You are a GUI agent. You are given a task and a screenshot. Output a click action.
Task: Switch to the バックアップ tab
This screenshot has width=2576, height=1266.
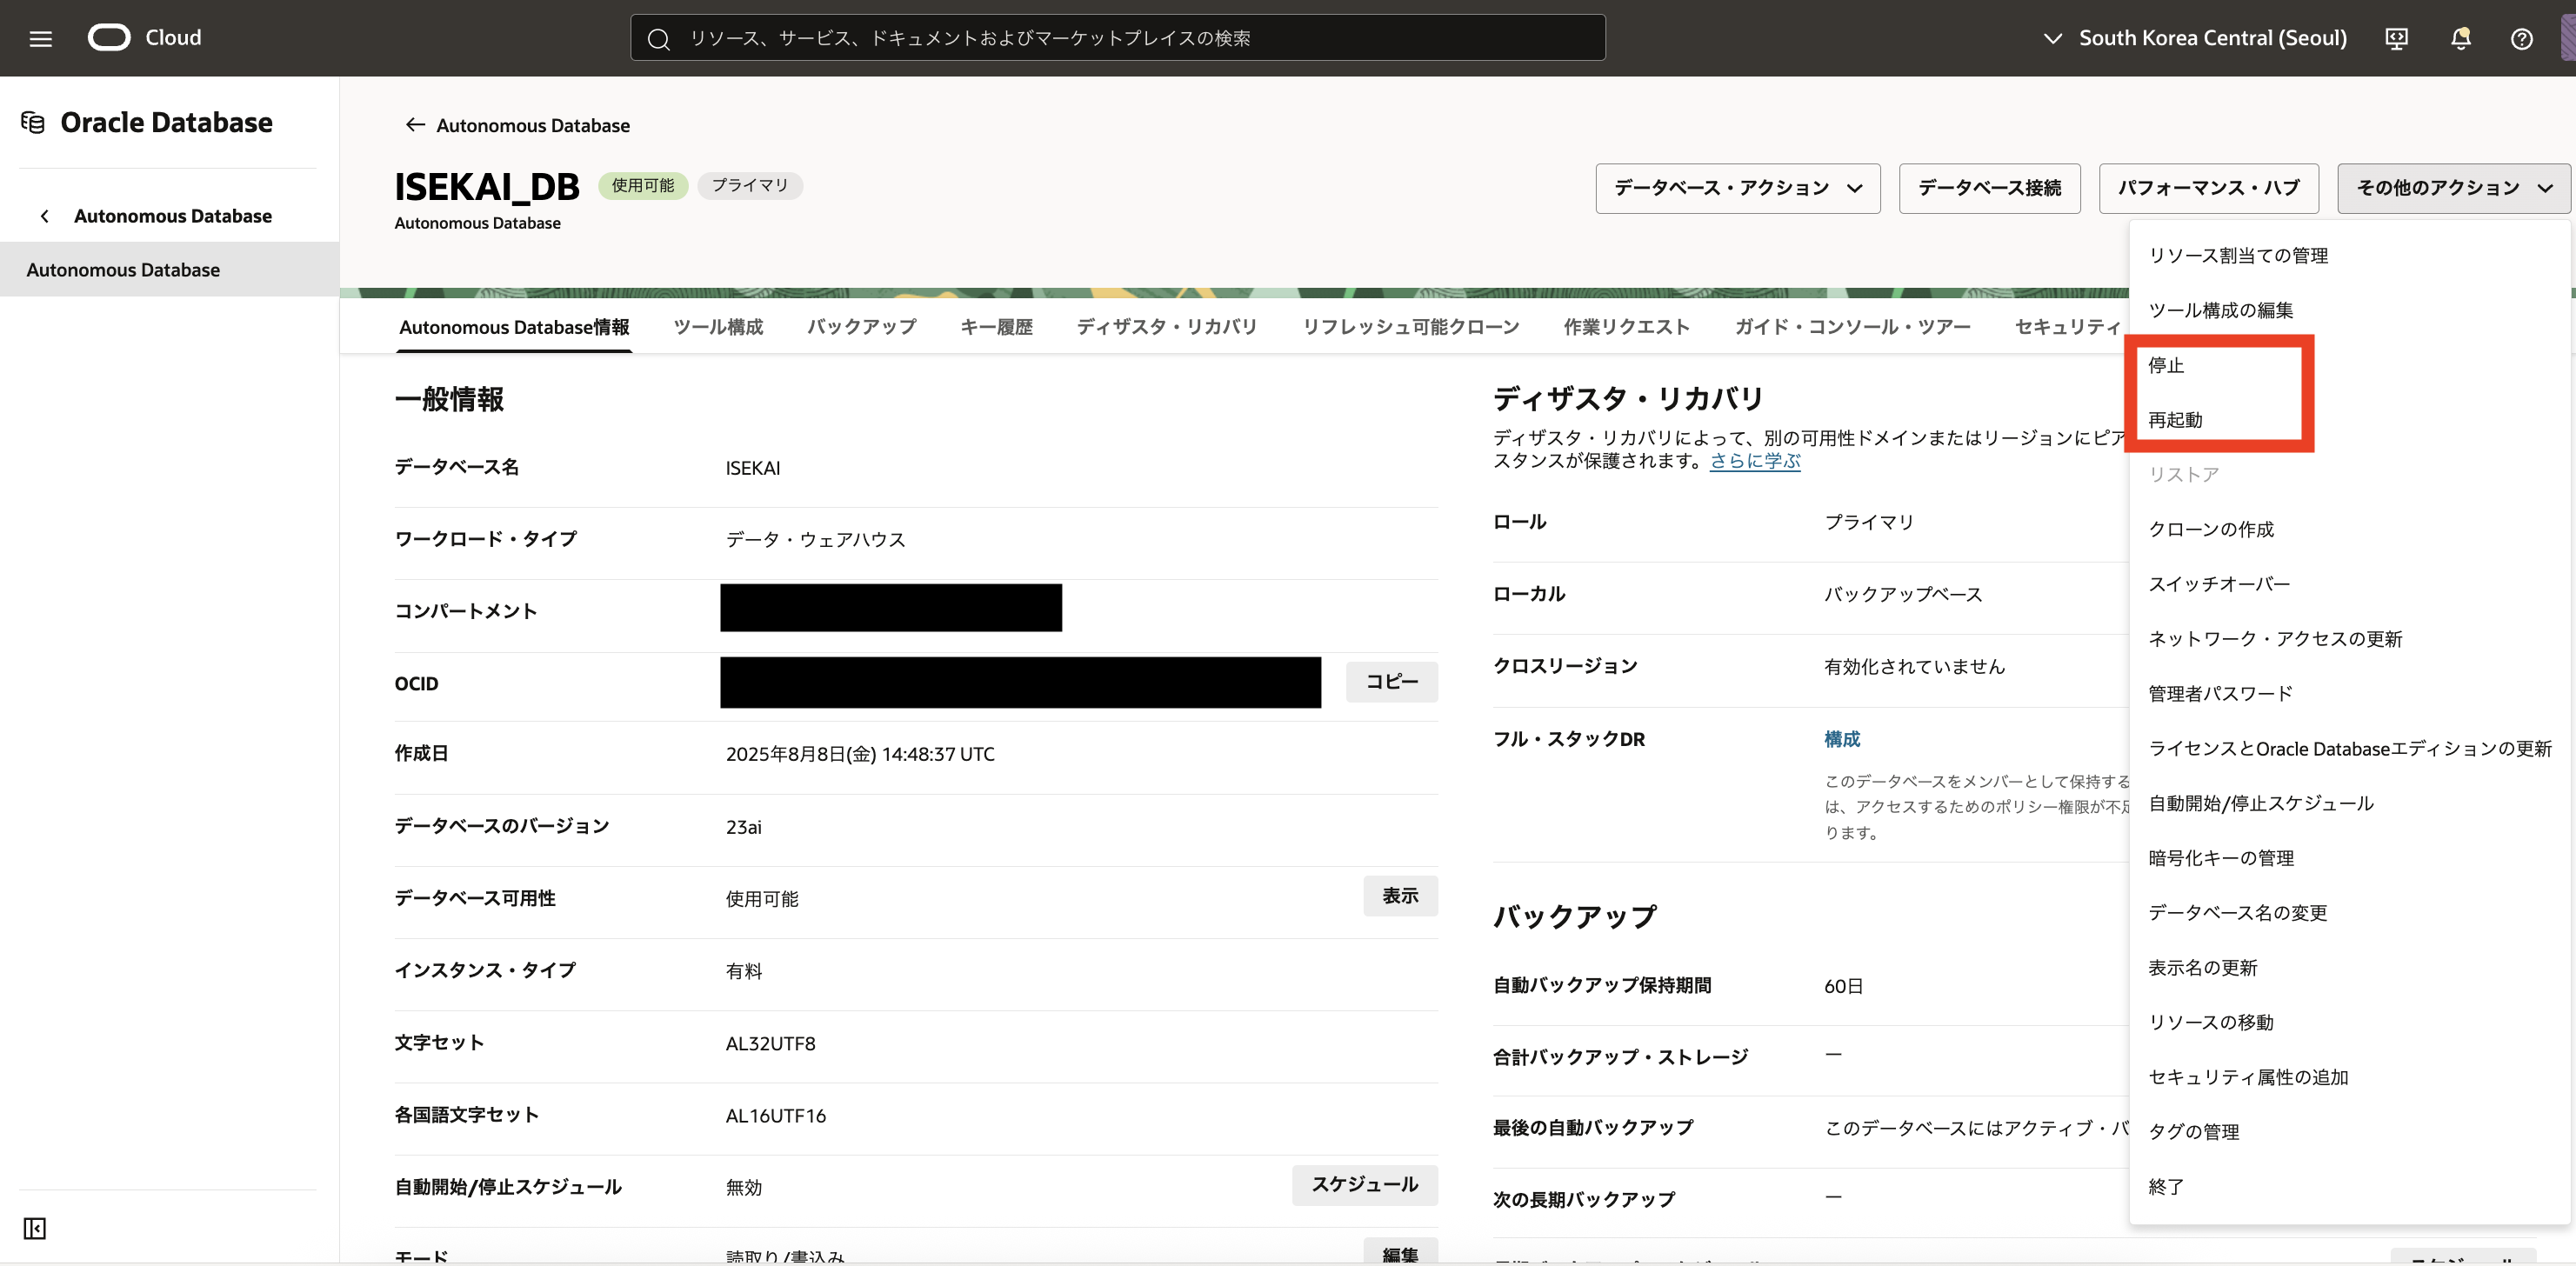coord(861,327)
